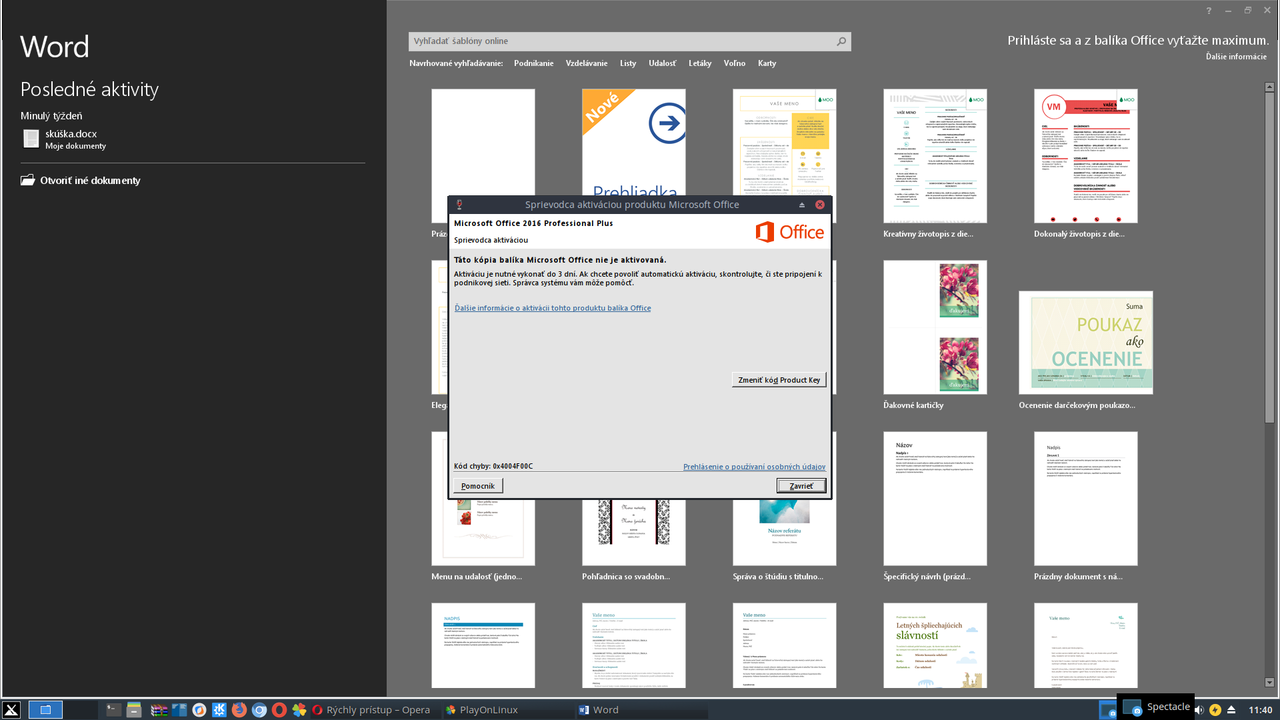This screenshot has width=1280, height=720.
Task: Launch Firefox from the taskbar
Action: pyautogui.click(x=239, y=710)
